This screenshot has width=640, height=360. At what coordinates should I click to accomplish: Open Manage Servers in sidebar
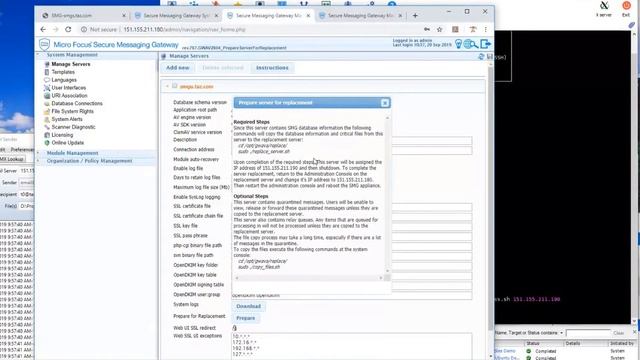pos(71,64)
